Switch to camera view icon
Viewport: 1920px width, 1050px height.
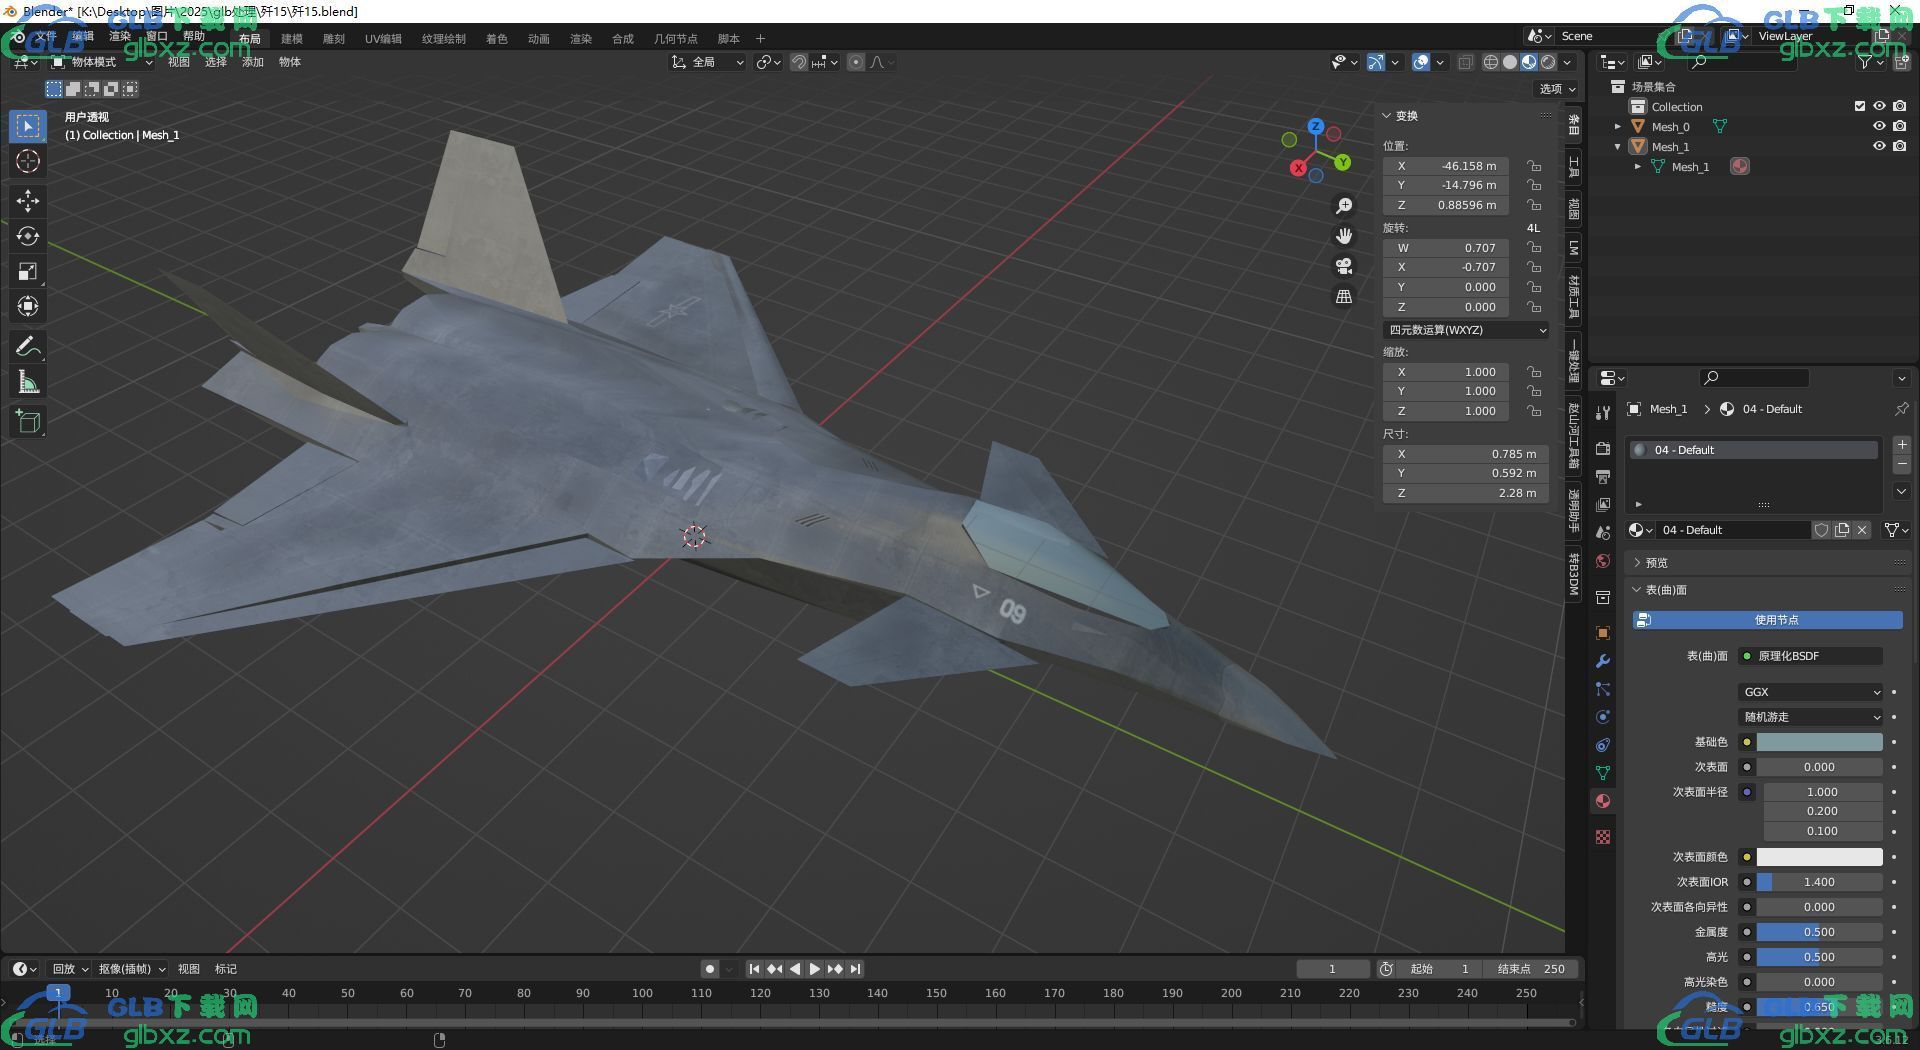pyautogui.click(x=1344, y=266)
